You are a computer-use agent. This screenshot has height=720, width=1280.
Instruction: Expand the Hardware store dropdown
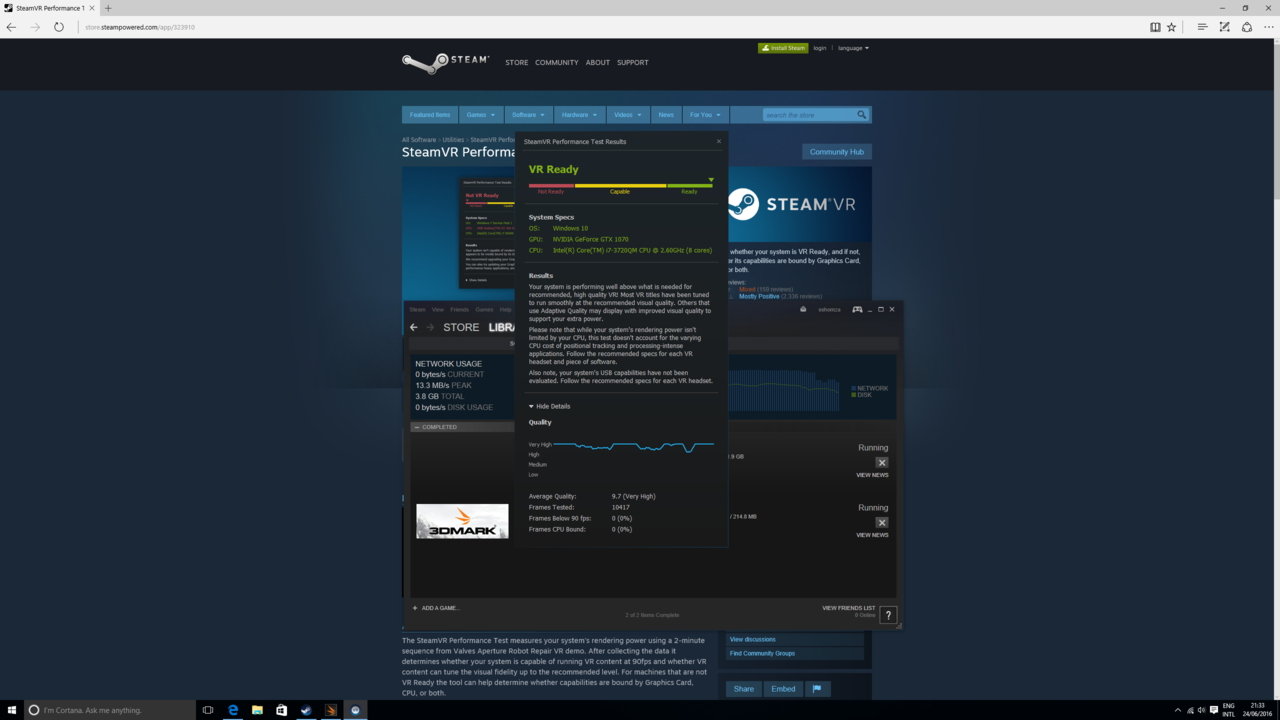click(579, 115)
